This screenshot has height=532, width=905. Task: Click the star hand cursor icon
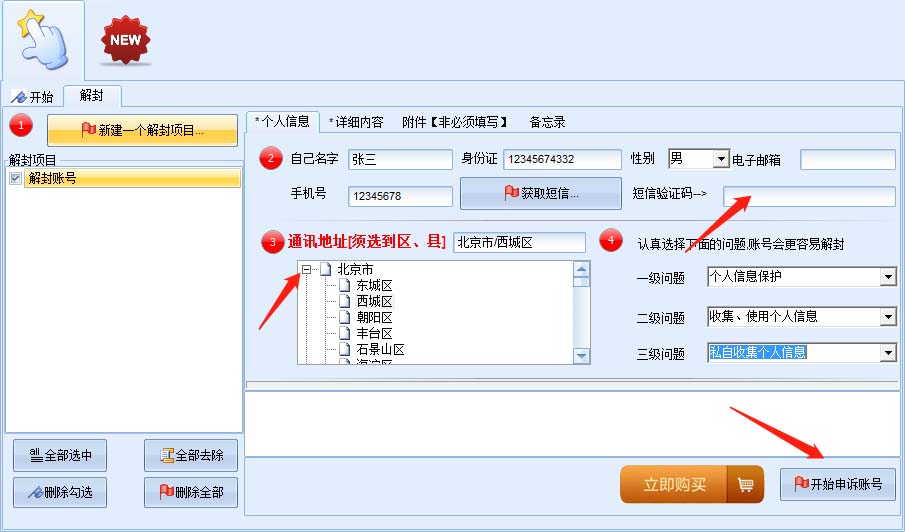tap(42, 40)
